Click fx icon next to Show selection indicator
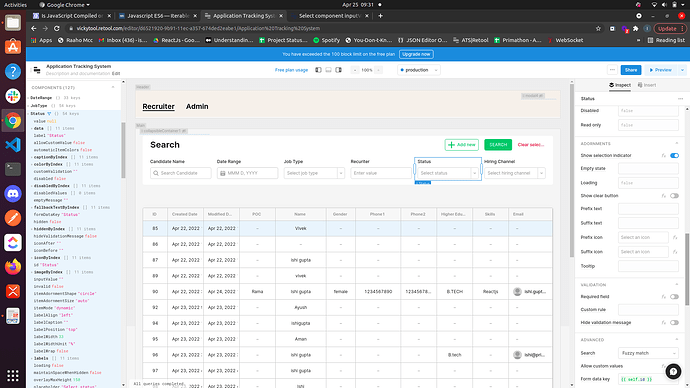The width and height of the screenshot is (690, 388). tap(664, 156)
